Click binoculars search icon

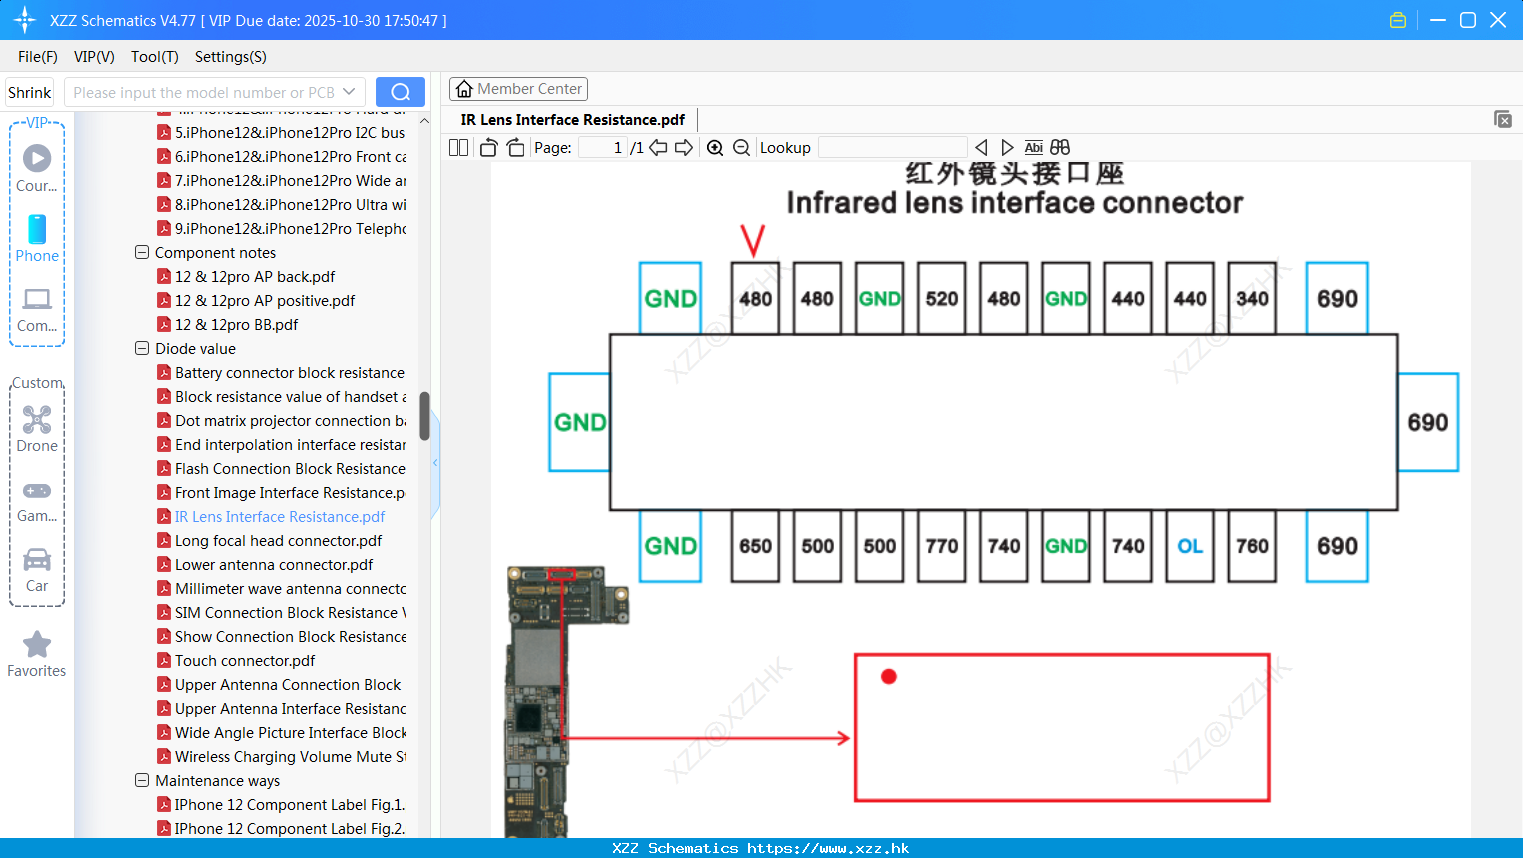1060,148
